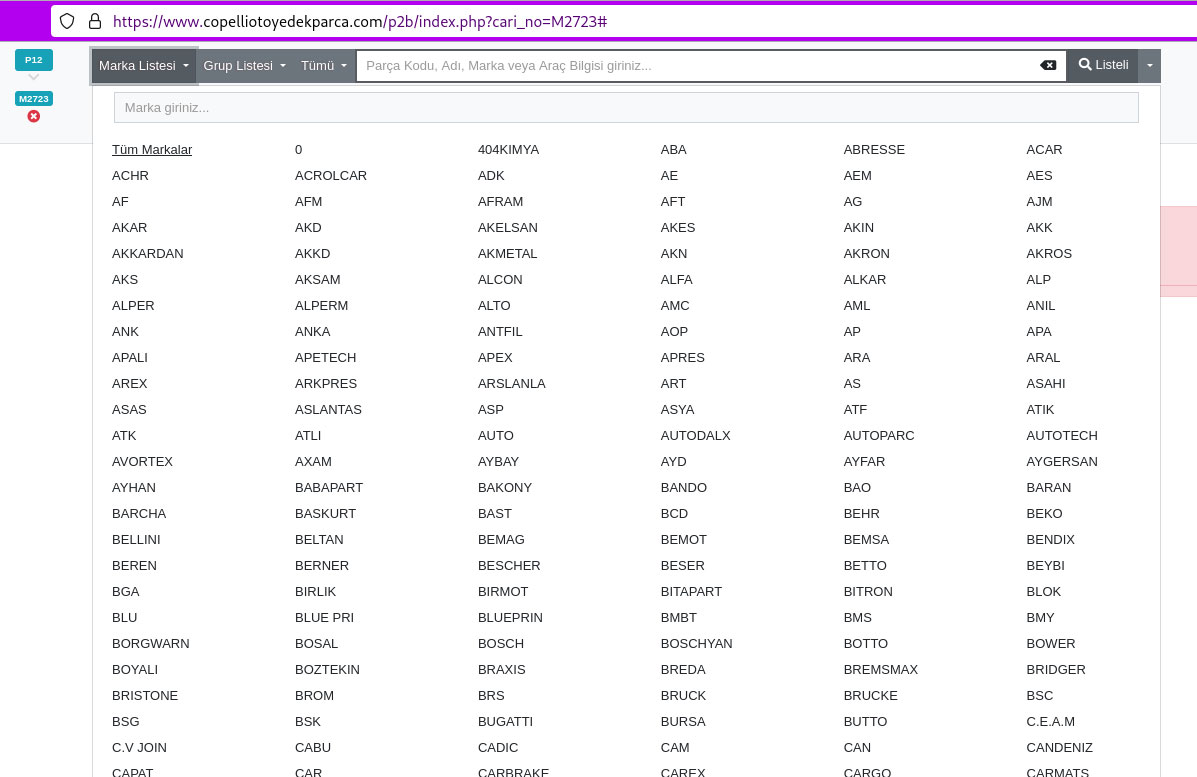Focus the Parça Kodu search field
The width and height of the screenshot is (1197, 777).
[x=698, y=65]
